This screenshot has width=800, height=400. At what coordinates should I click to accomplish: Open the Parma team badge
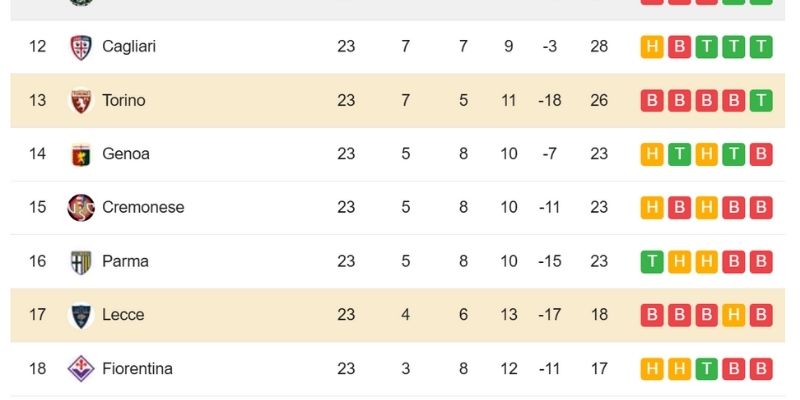pos(80,261)
